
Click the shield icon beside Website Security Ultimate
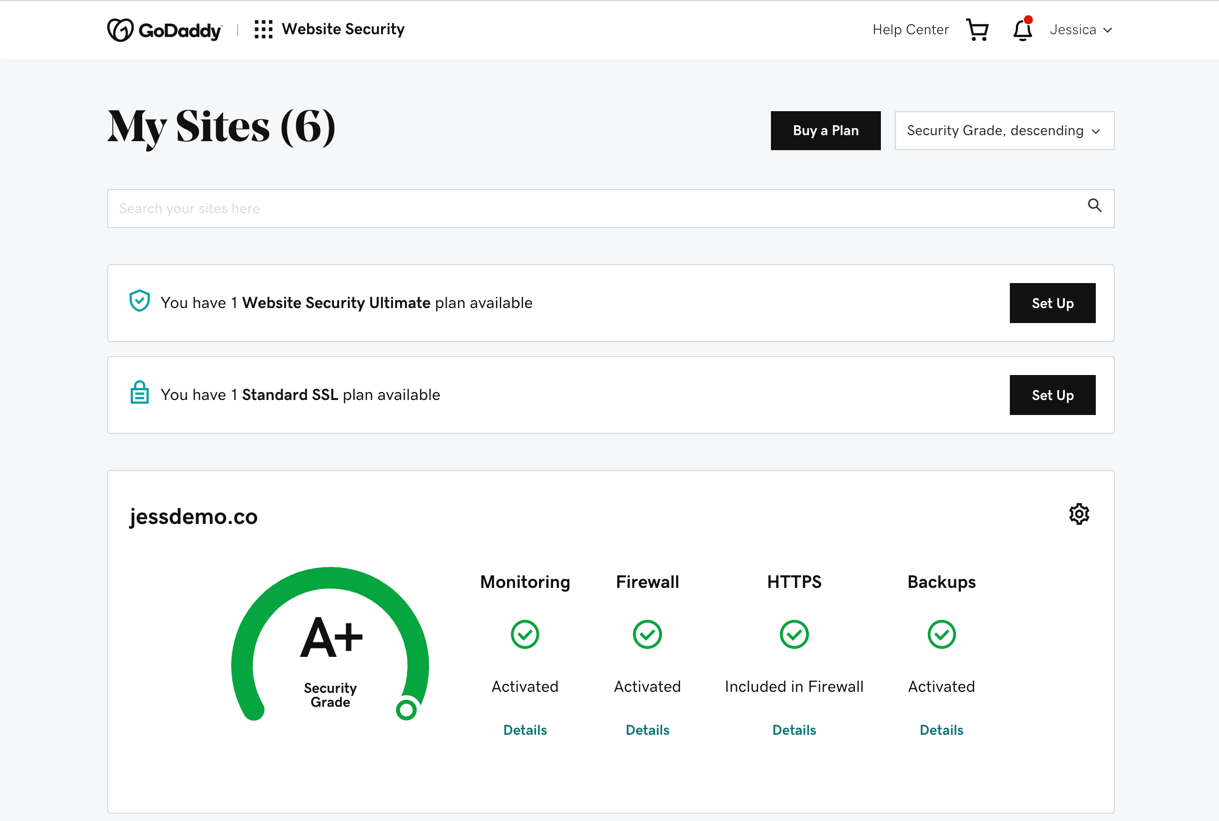[x=139, y=300]
